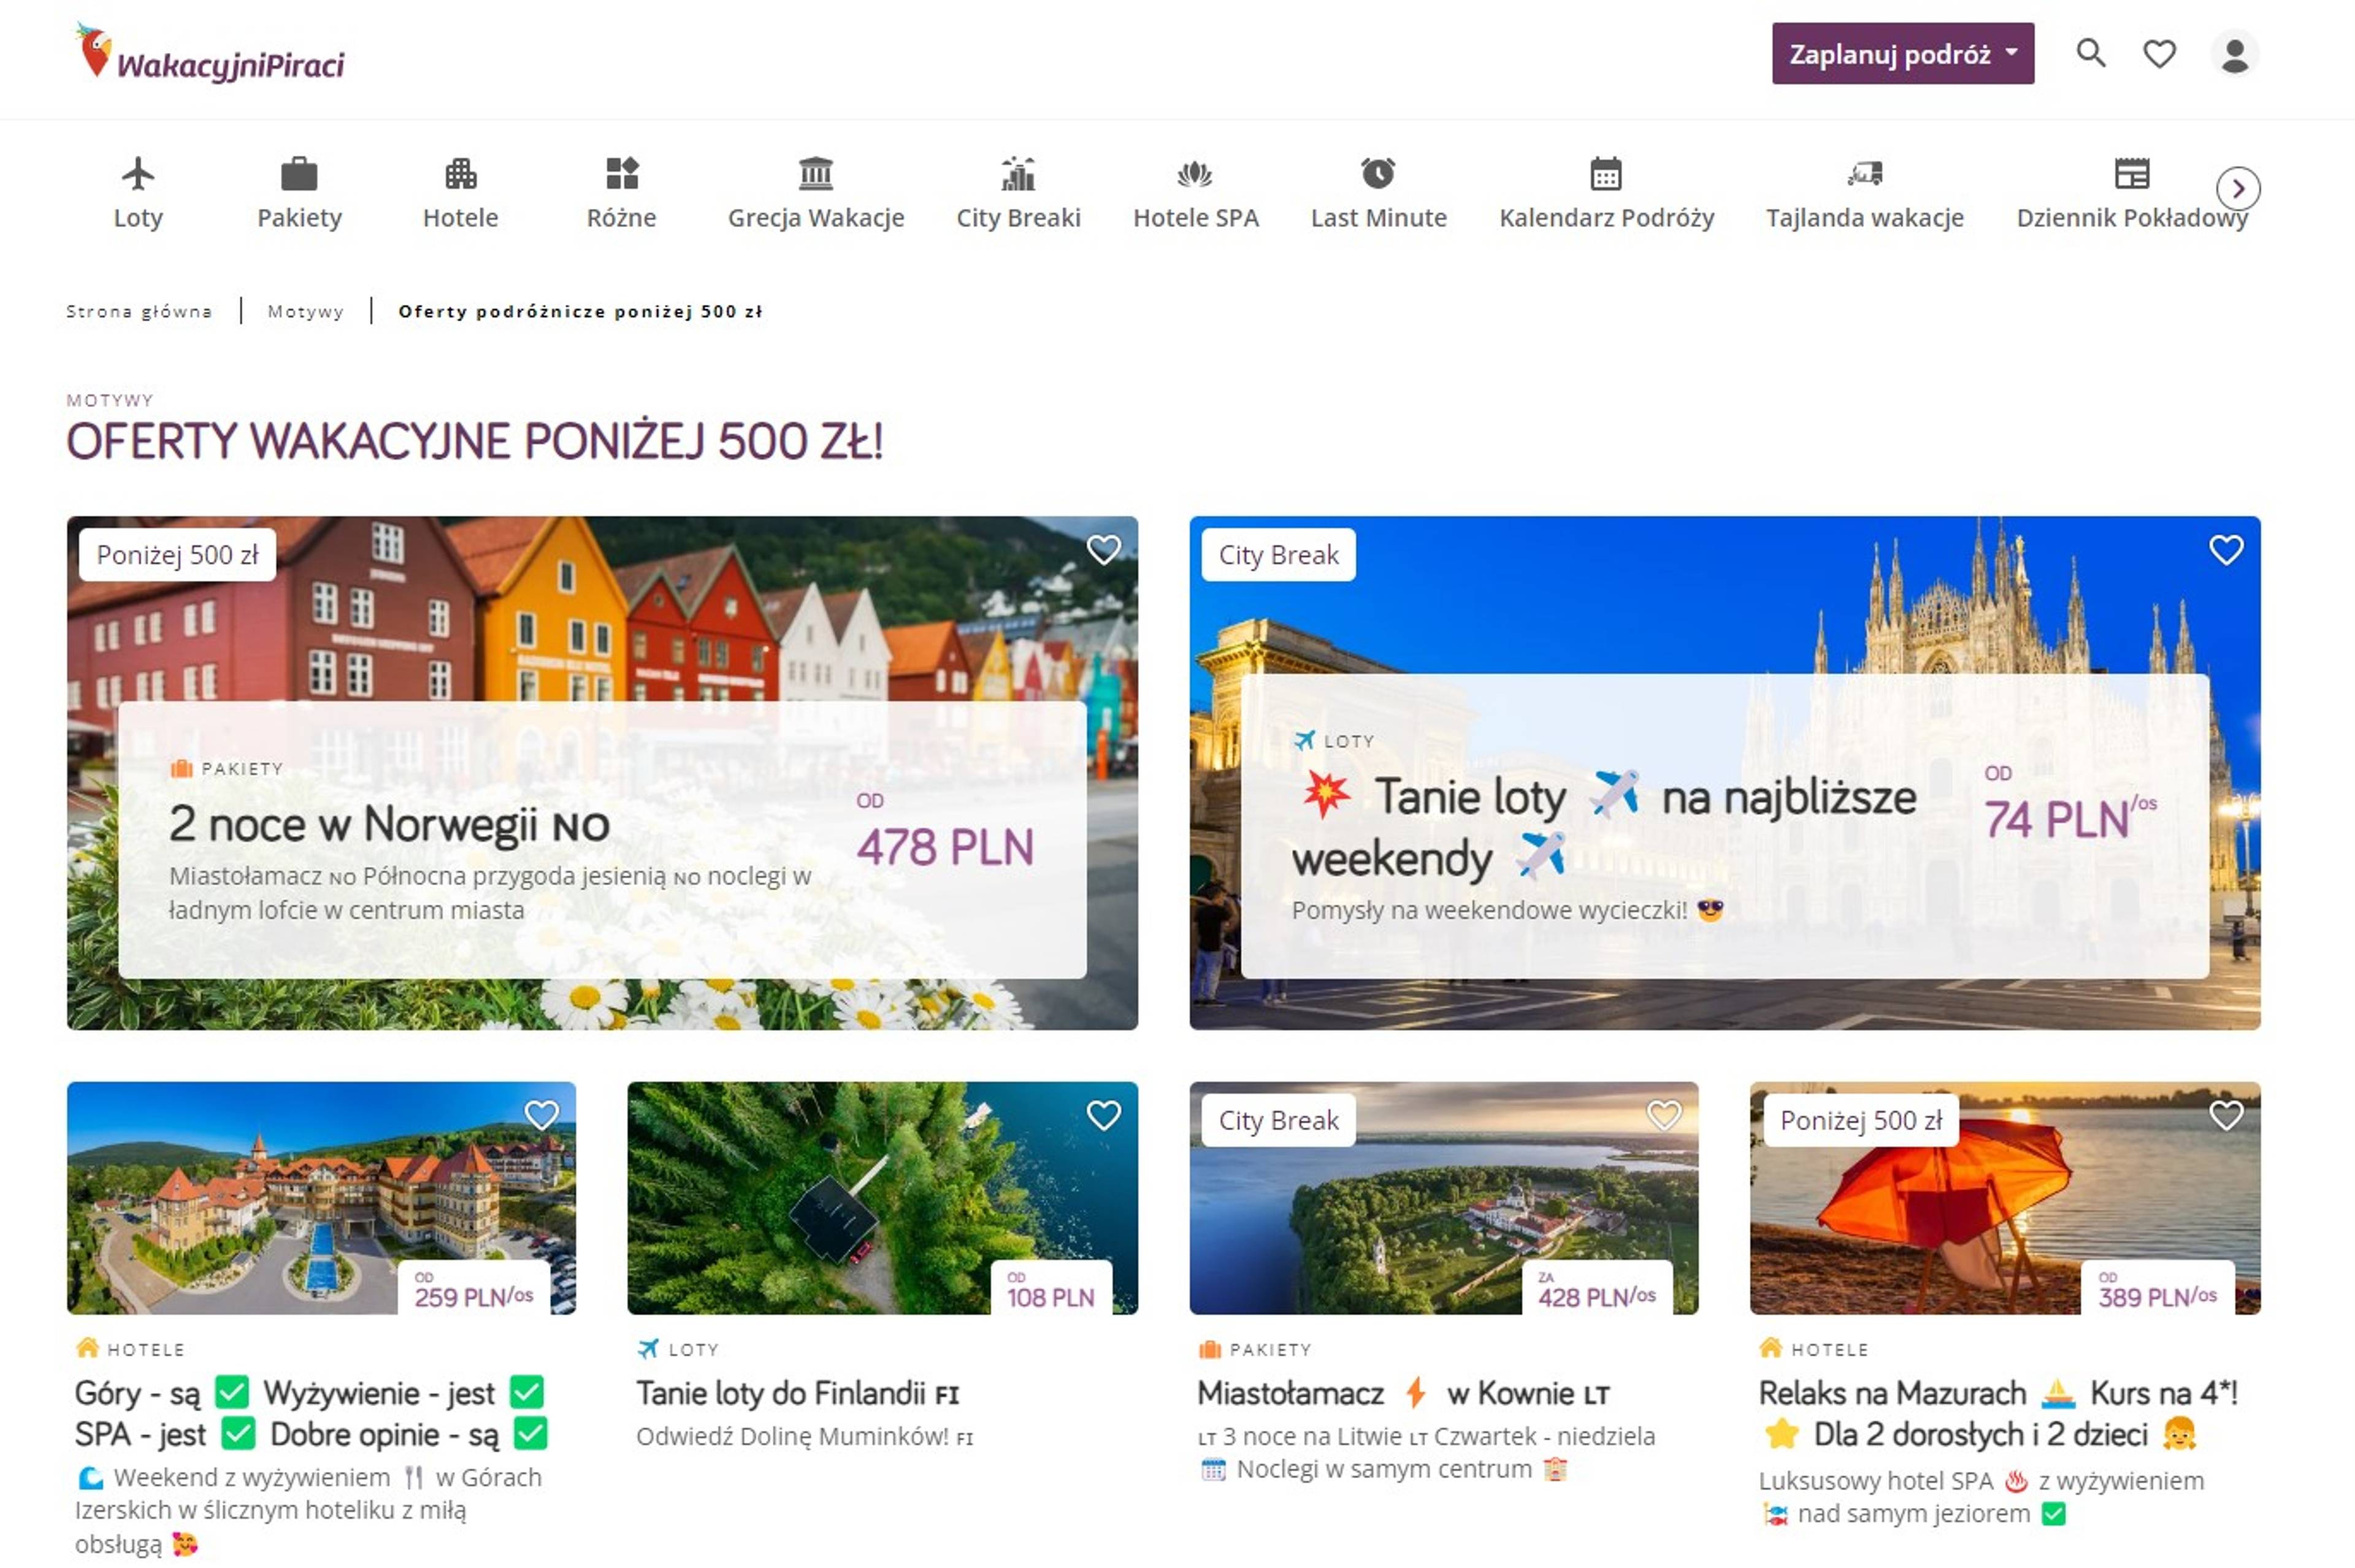Open the search magnifier icon
Screen dimensions: 2355x1568
pyautogui.click(x=2090, y=53)
